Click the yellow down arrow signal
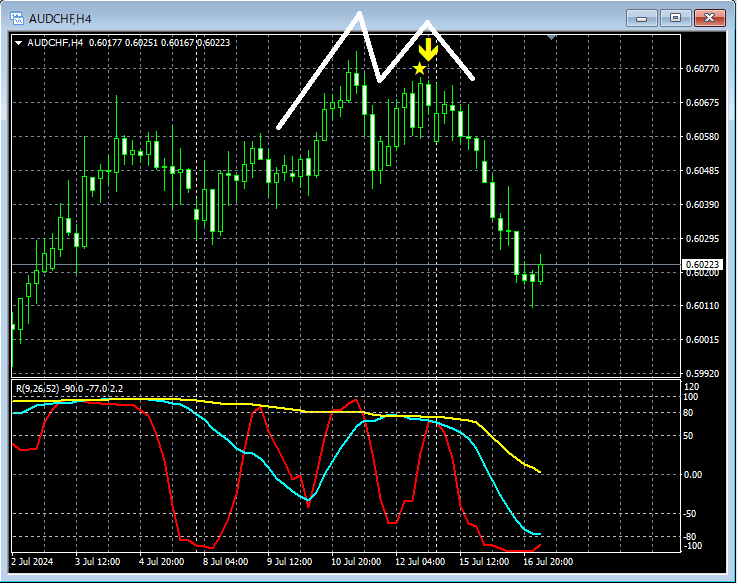 tap(428, 50)
